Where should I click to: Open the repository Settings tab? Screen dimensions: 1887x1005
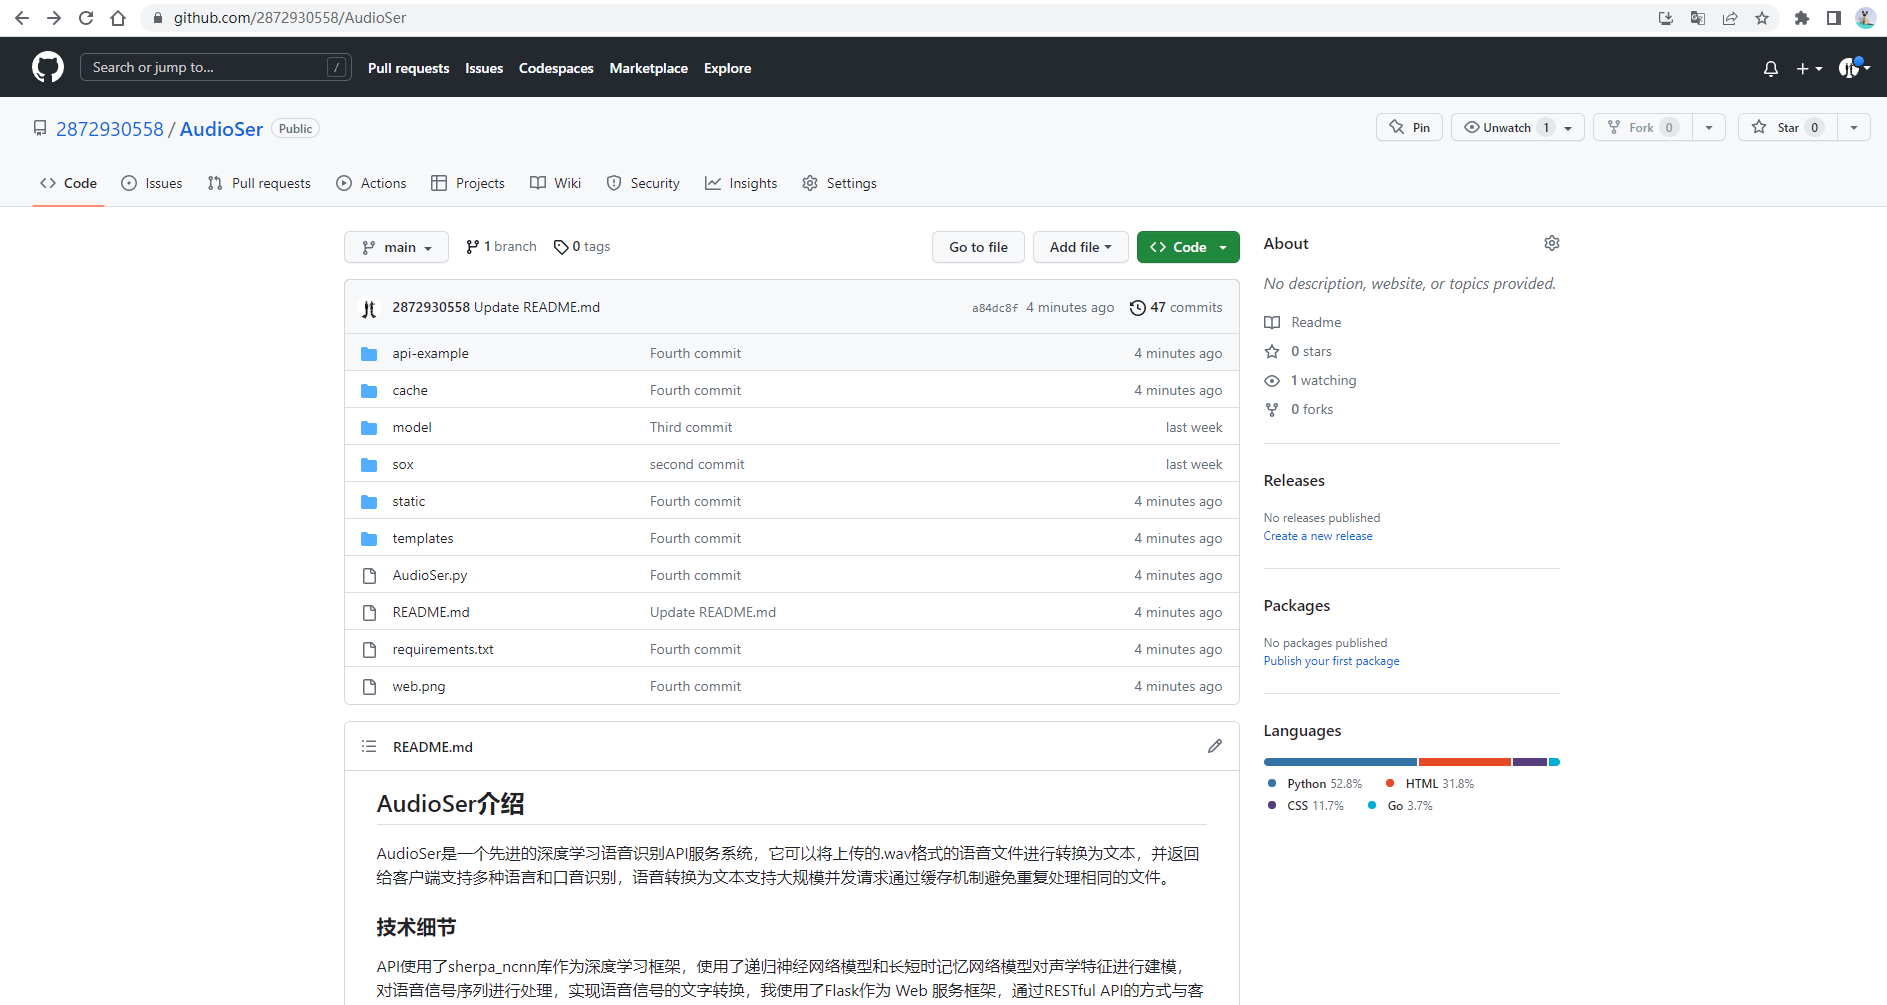[839, 183]
